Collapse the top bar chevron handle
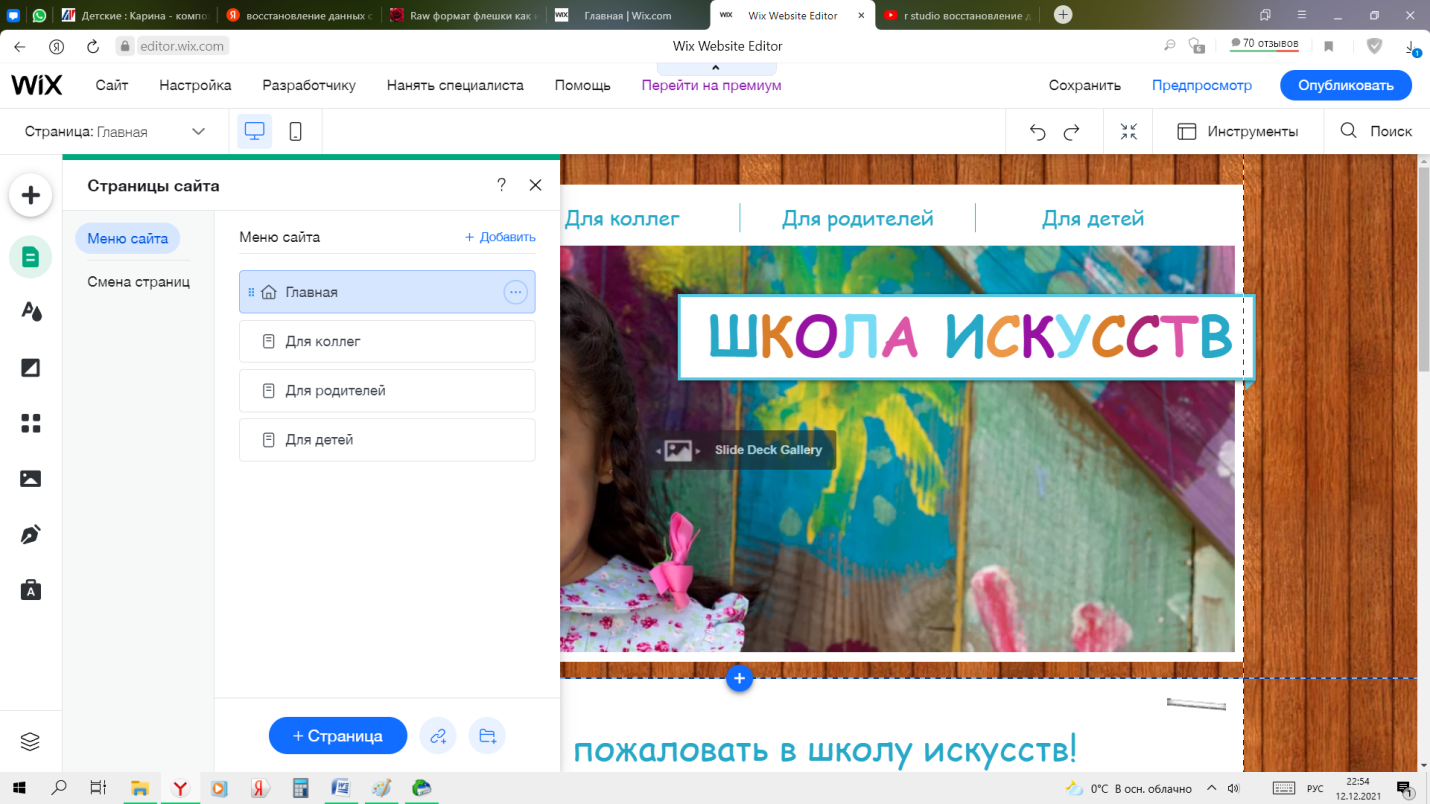Viewport: 1430px width, 804px height. (x=716, y=68)
